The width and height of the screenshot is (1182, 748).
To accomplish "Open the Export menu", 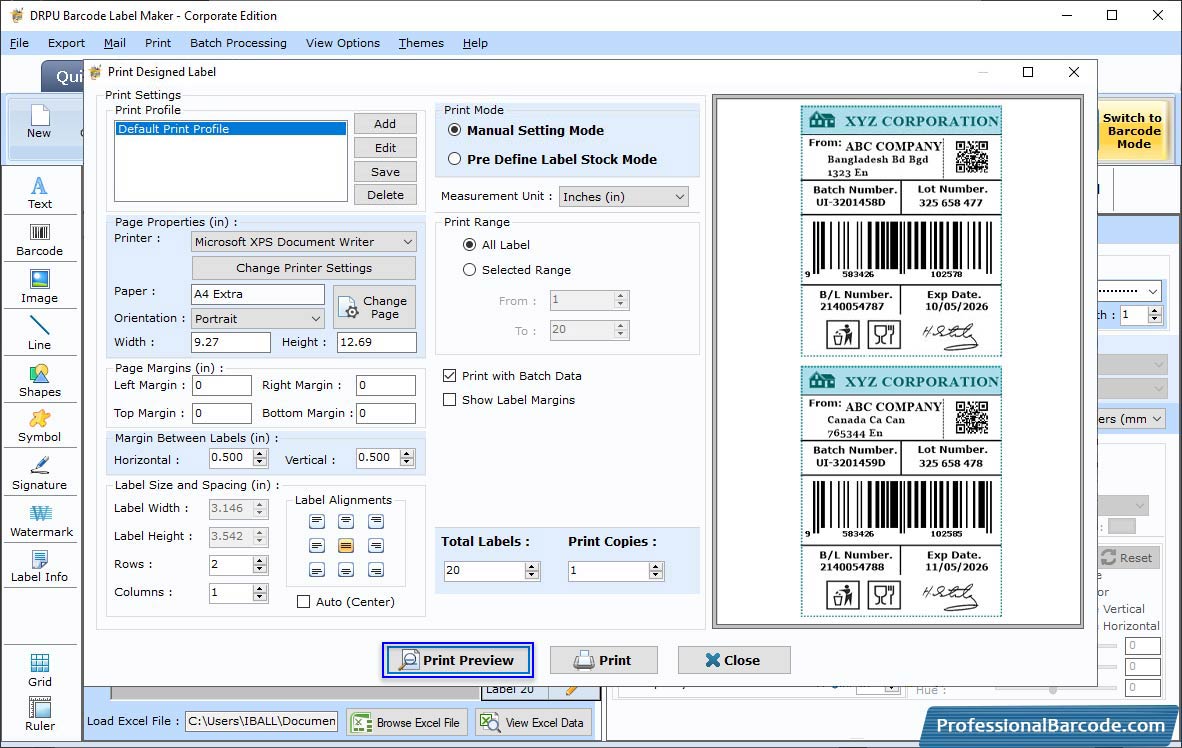I will tap(66, 43).
